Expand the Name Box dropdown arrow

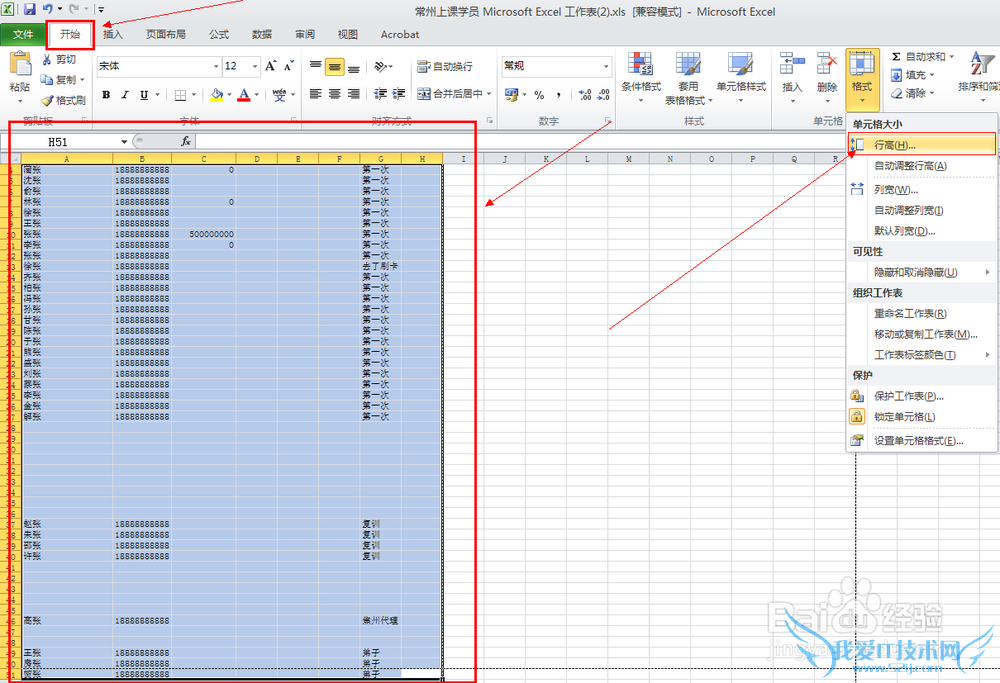tap(124, 142)
